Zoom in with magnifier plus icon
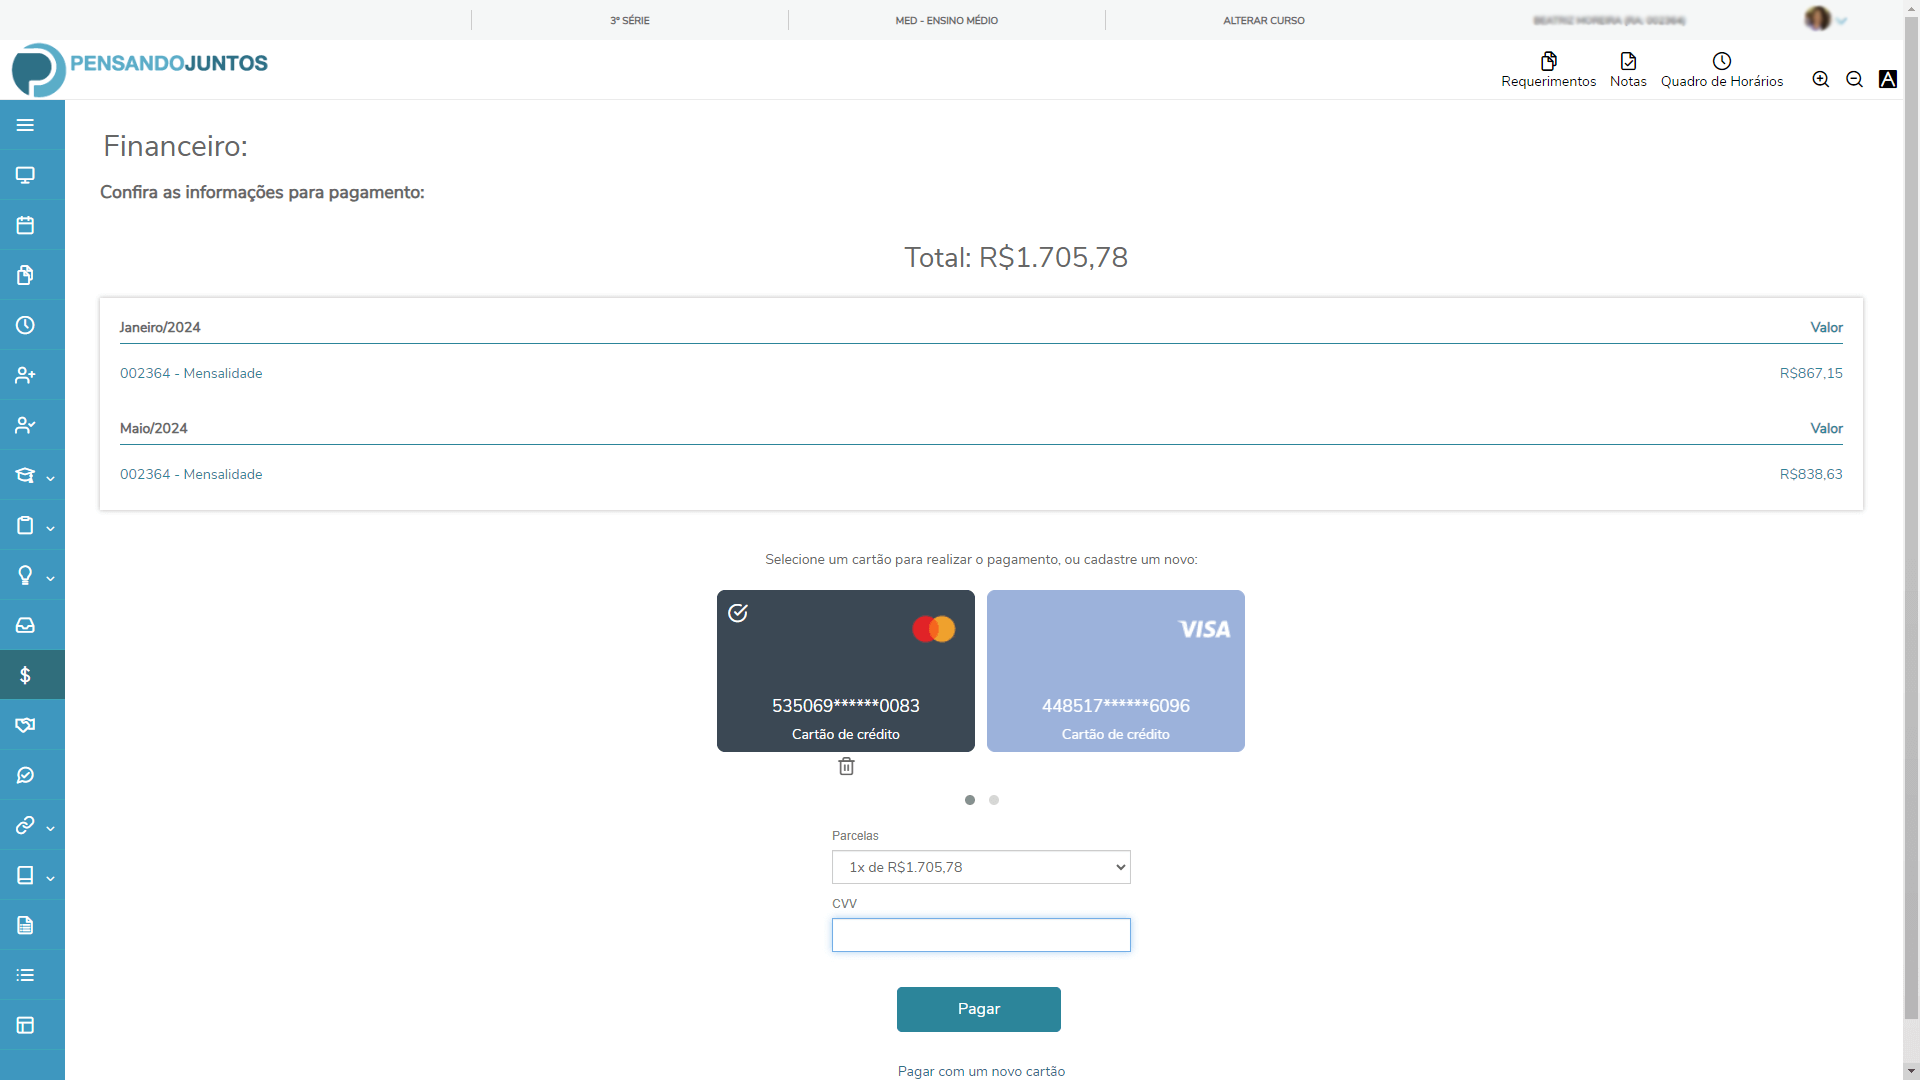 point(1821,80)
